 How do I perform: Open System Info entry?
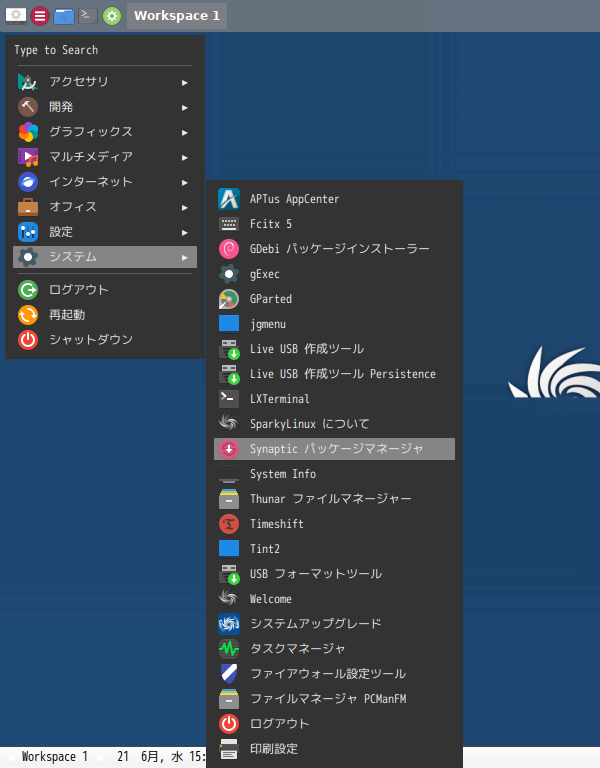pyautogui.click(x=335, y=474)
